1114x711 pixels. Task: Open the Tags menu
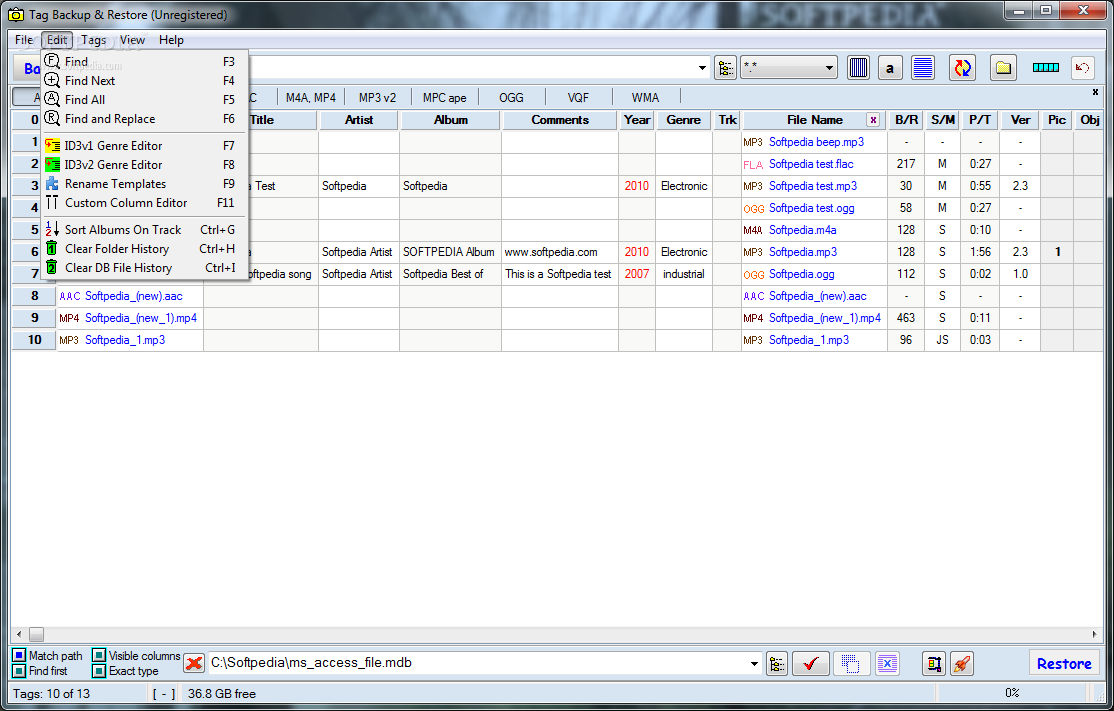(93, 40)
